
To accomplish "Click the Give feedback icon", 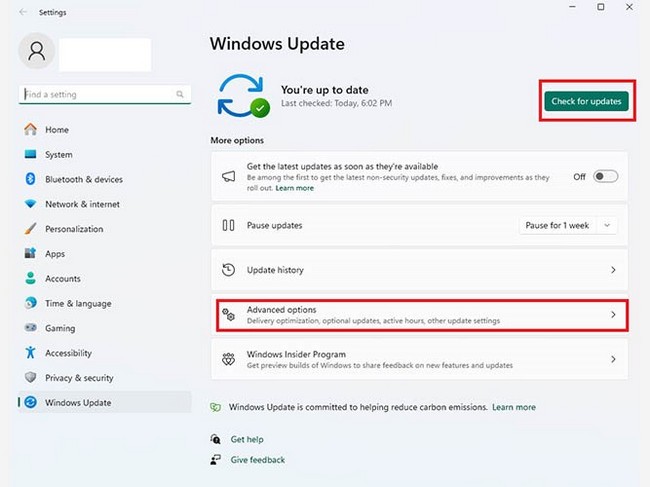I will (216, 460).
